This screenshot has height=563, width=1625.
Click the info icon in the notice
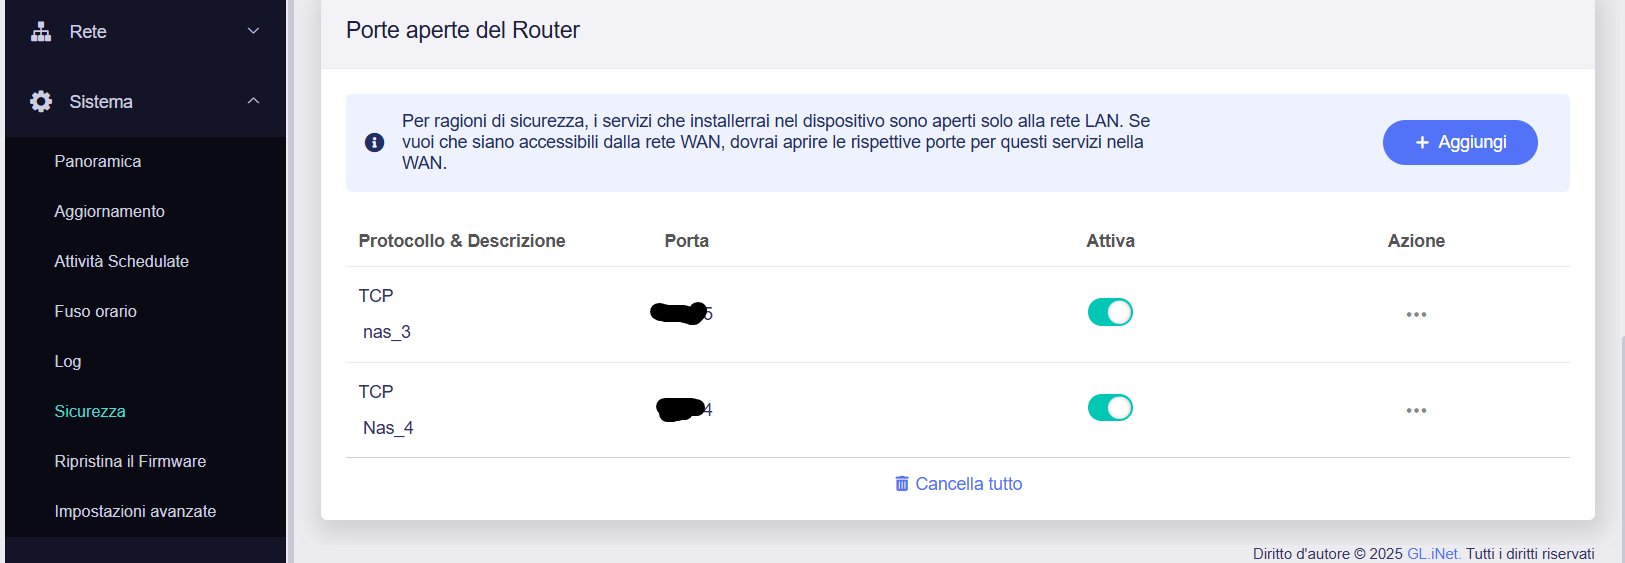375,142
